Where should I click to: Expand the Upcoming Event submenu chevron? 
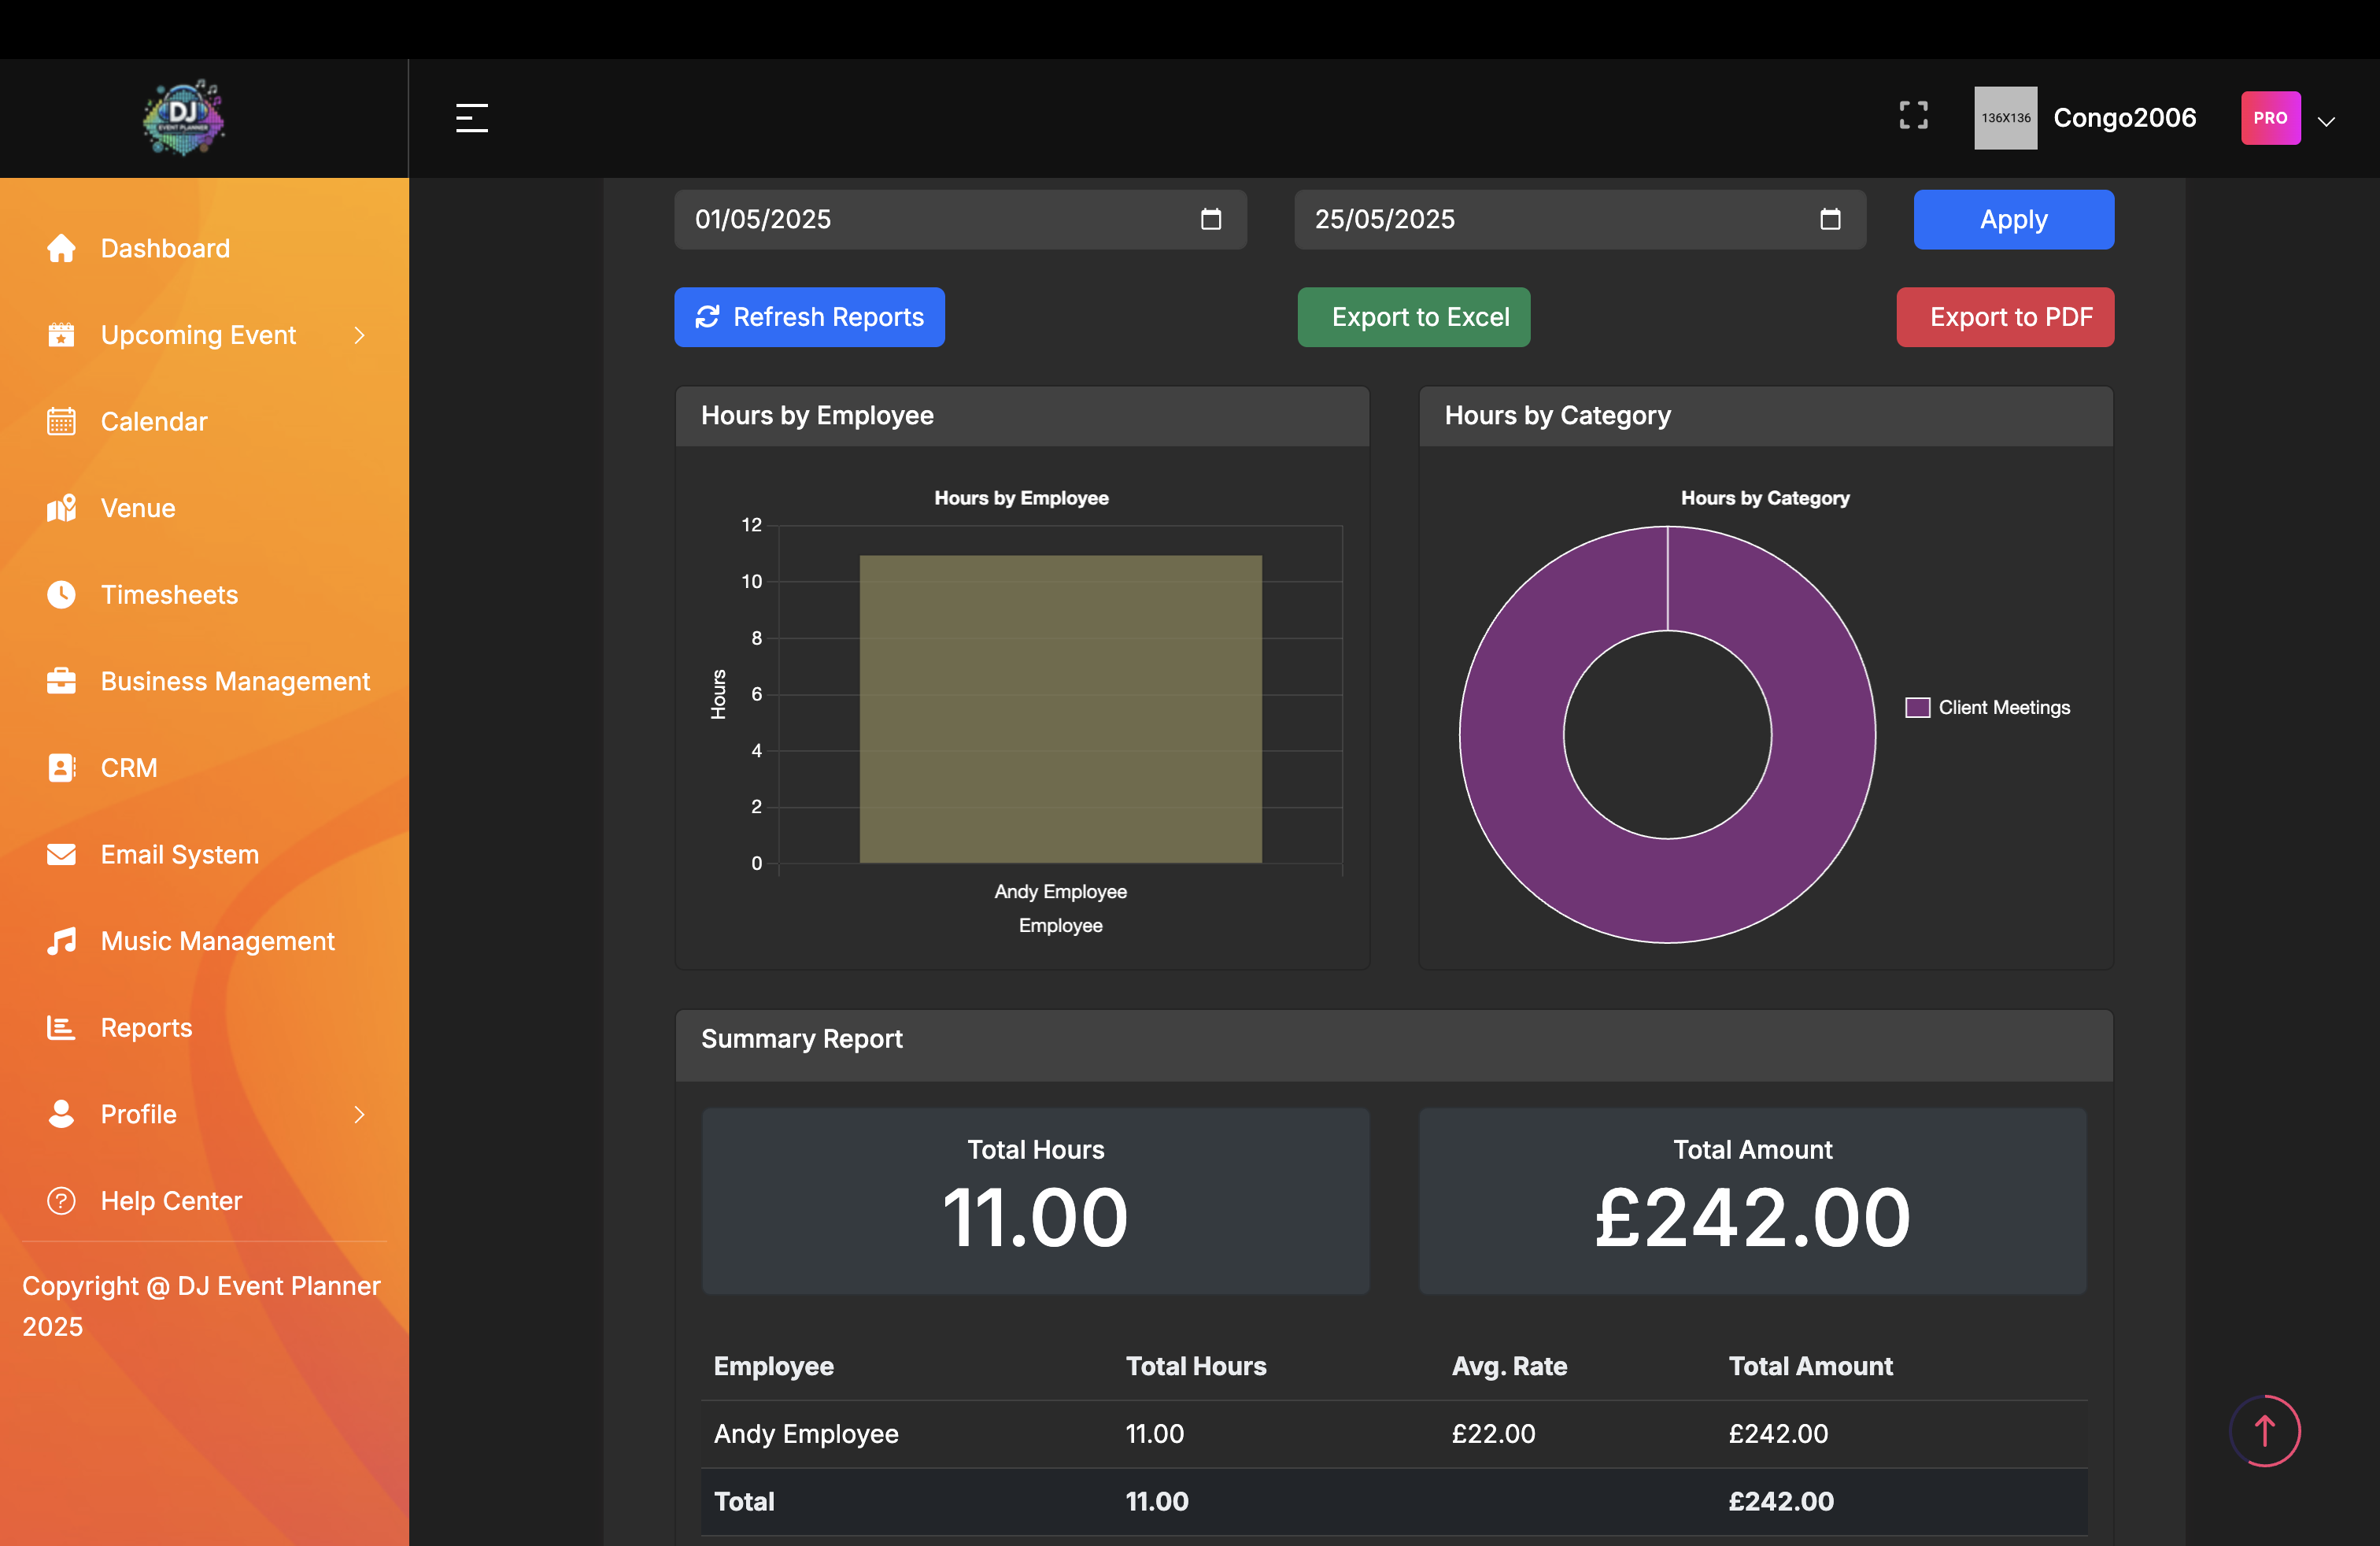[x=360, y=335]
